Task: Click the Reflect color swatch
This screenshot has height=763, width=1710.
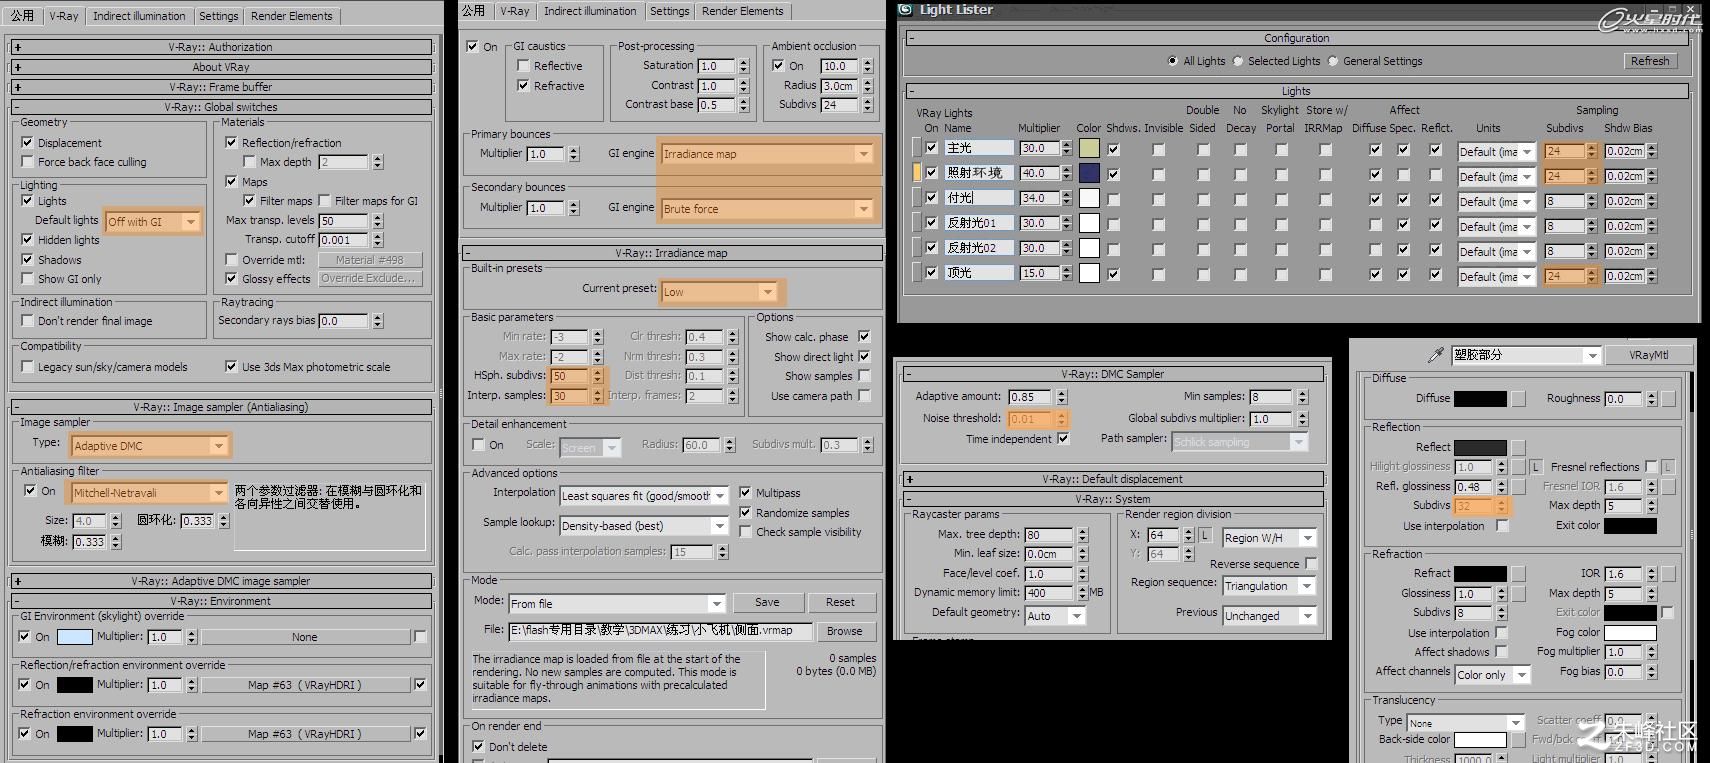Action: click(1480, 448)
